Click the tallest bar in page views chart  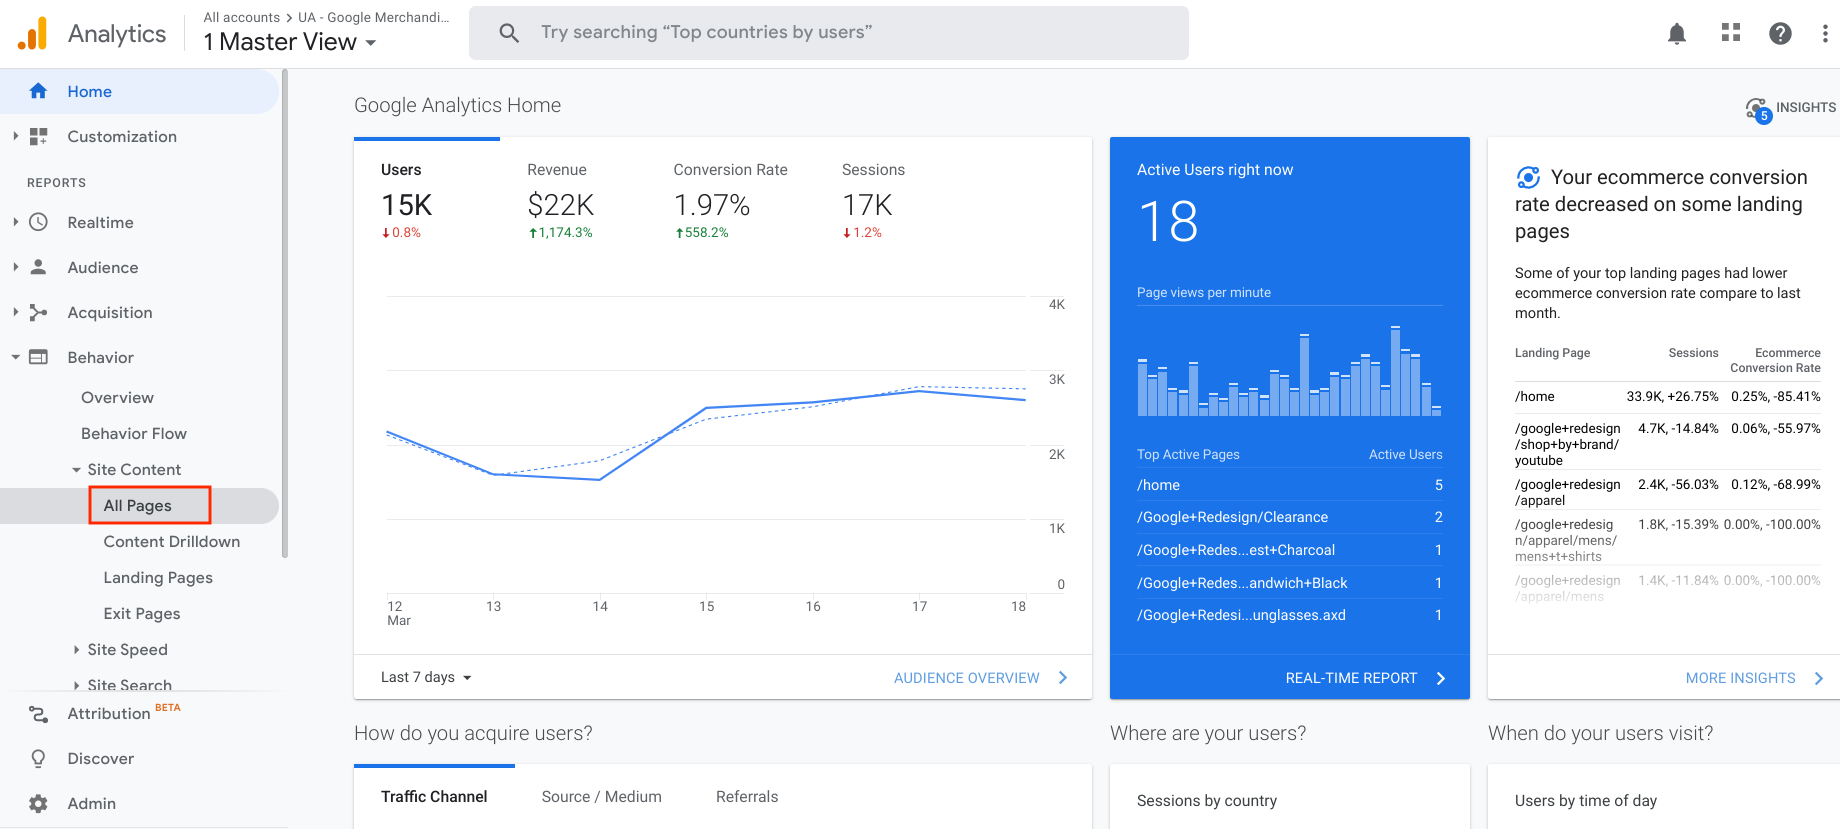[x=1395, y=371]
